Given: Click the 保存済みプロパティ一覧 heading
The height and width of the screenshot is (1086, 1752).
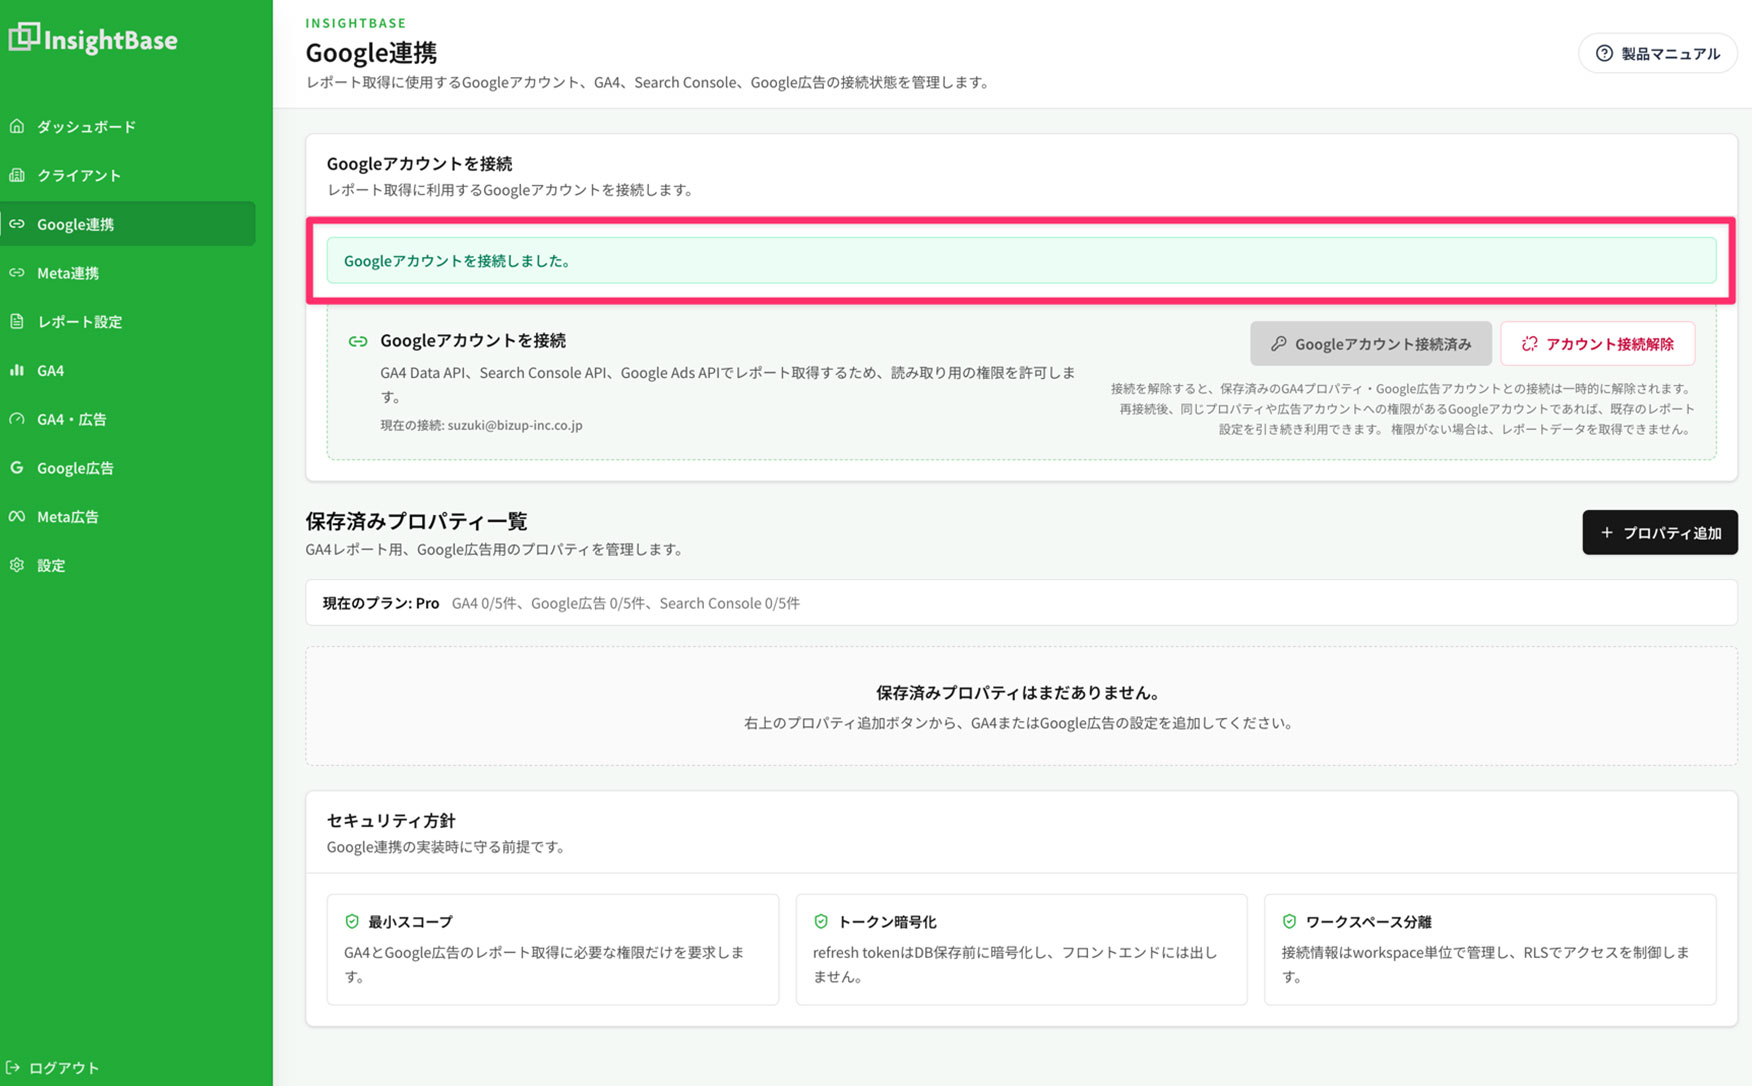Looking at the screenshot, I should pos(416,521).
